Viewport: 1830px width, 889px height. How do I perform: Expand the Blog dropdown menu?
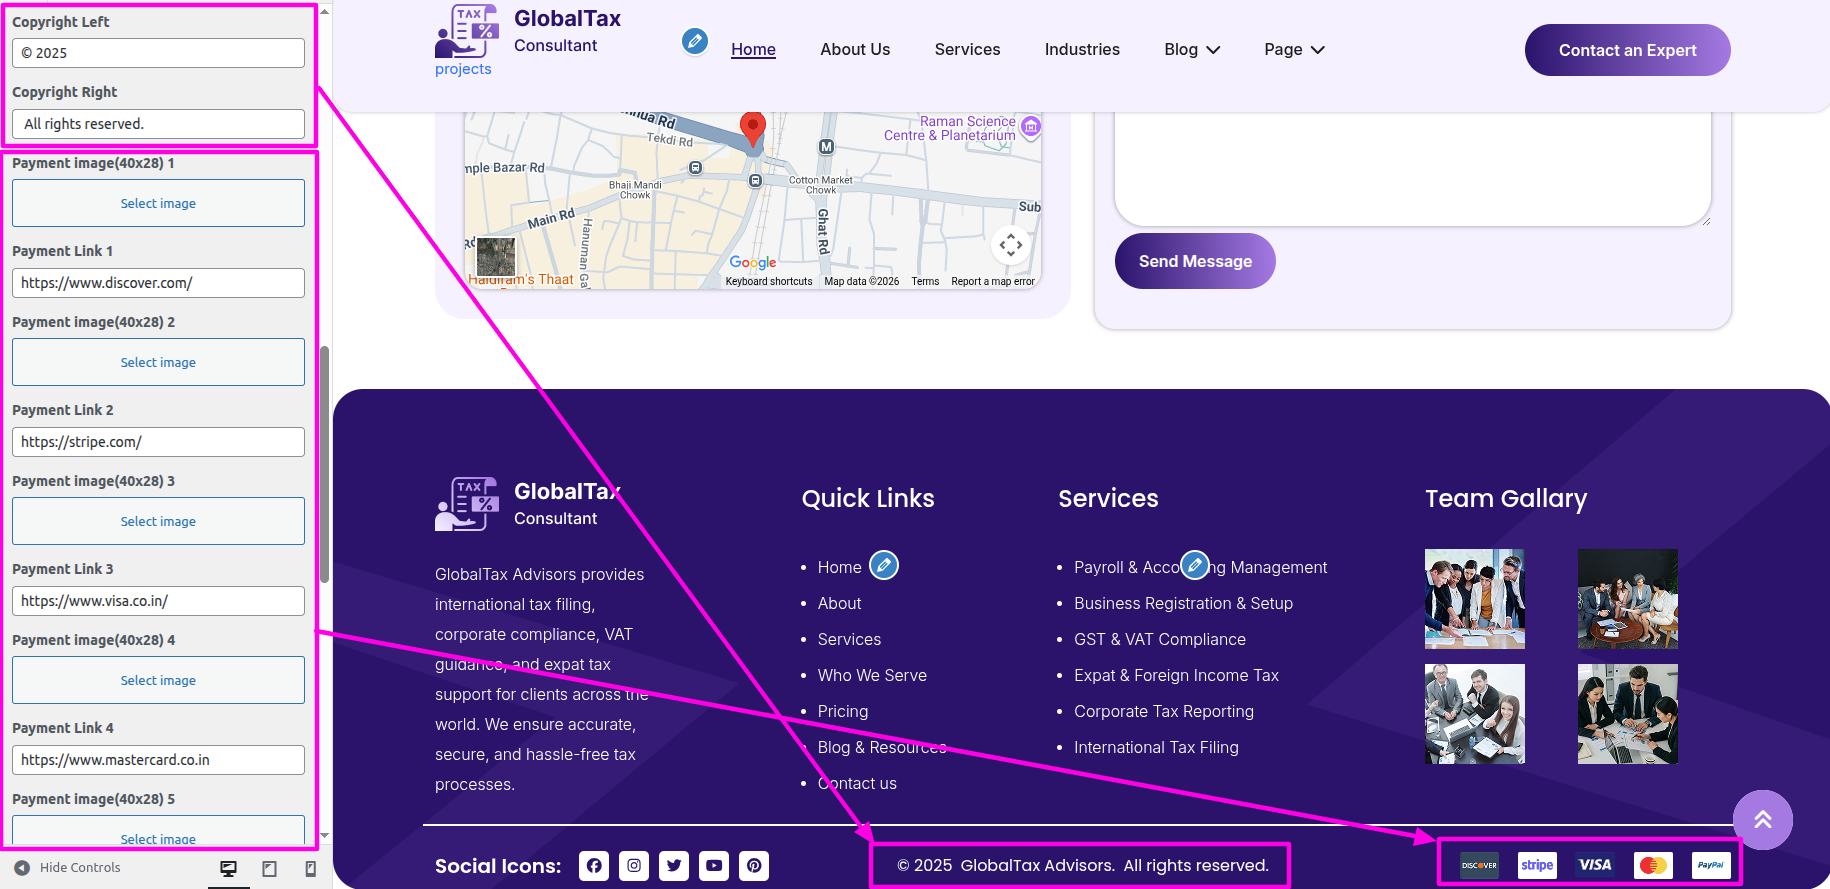[1192, 50]
